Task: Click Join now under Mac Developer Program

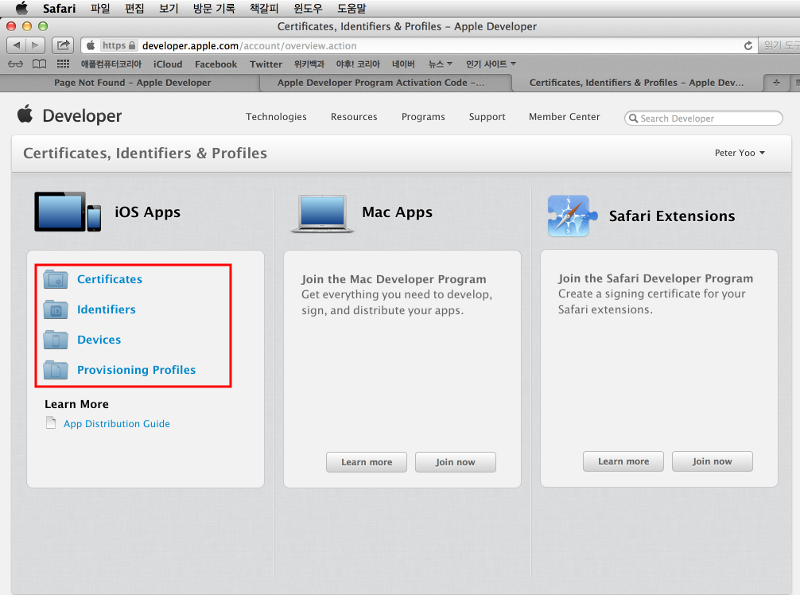Action: [x=455, y=462]
